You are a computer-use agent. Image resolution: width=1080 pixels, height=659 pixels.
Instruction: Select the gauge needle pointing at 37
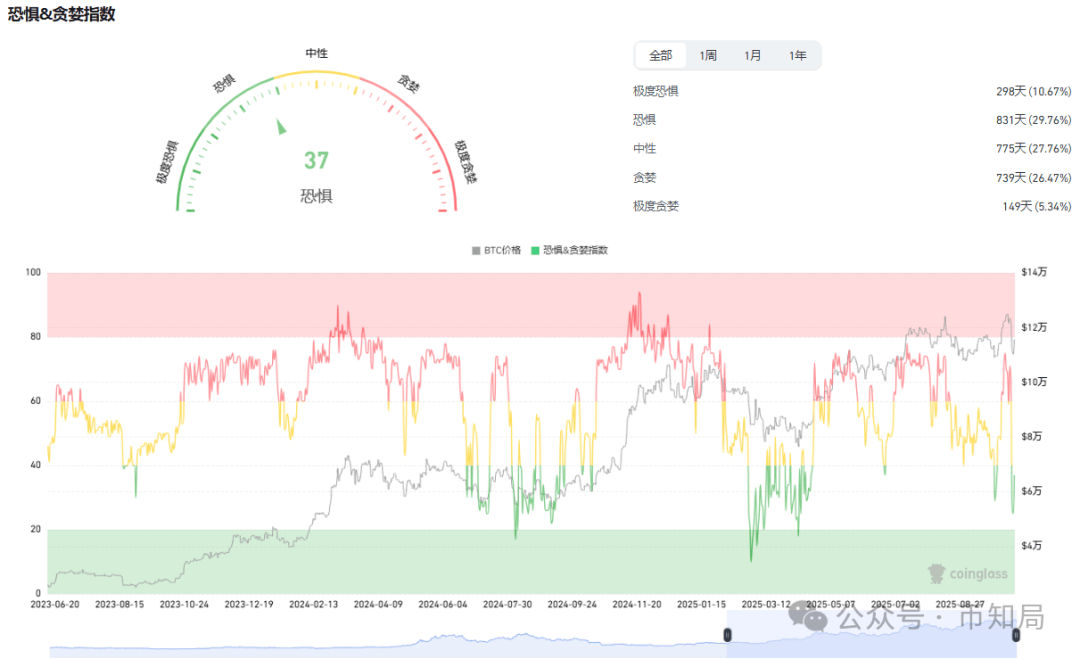[283, 127]
